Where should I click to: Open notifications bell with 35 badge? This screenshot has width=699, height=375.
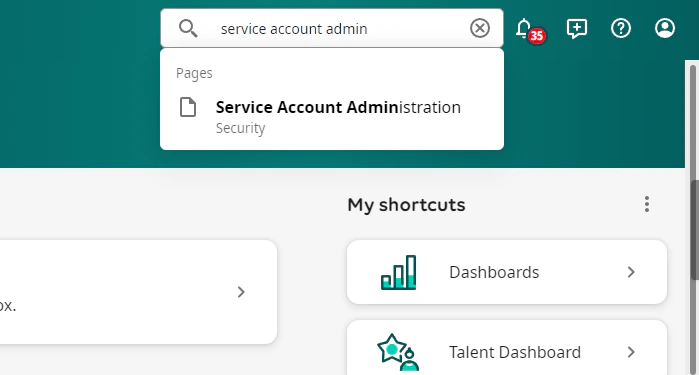click(x=530, y=30)
